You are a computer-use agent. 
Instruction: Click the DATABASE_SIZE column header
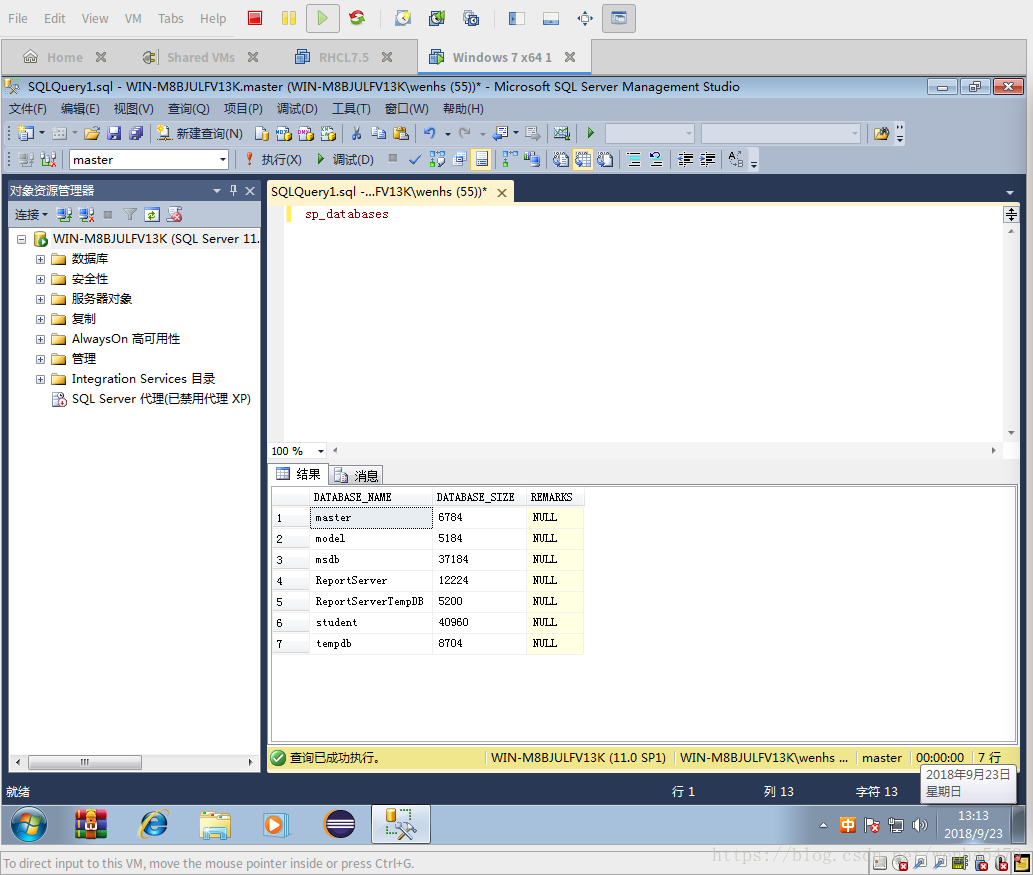click(479, 497)
